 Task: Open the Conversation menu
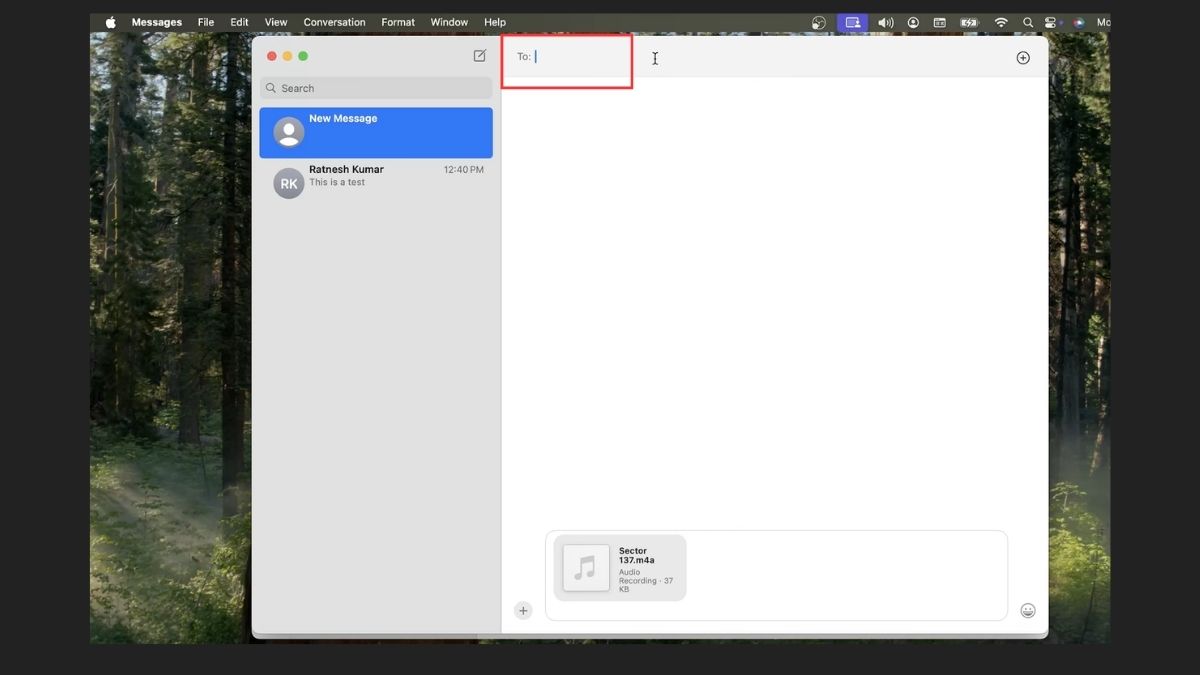(x=335, y=22)
